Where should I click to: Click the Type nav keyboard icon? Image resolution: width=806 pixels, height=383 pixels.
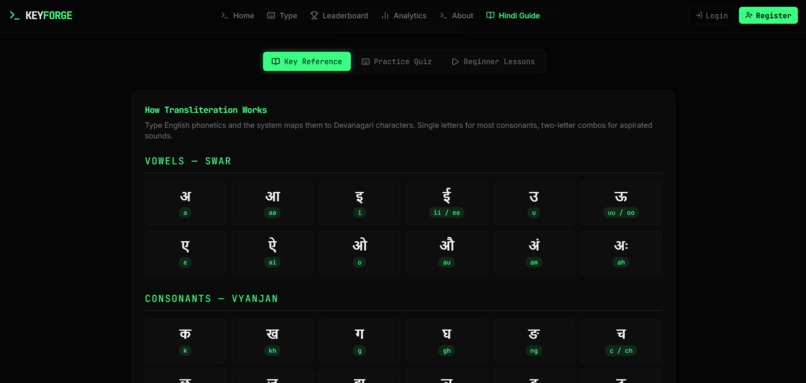coord(271,15)
